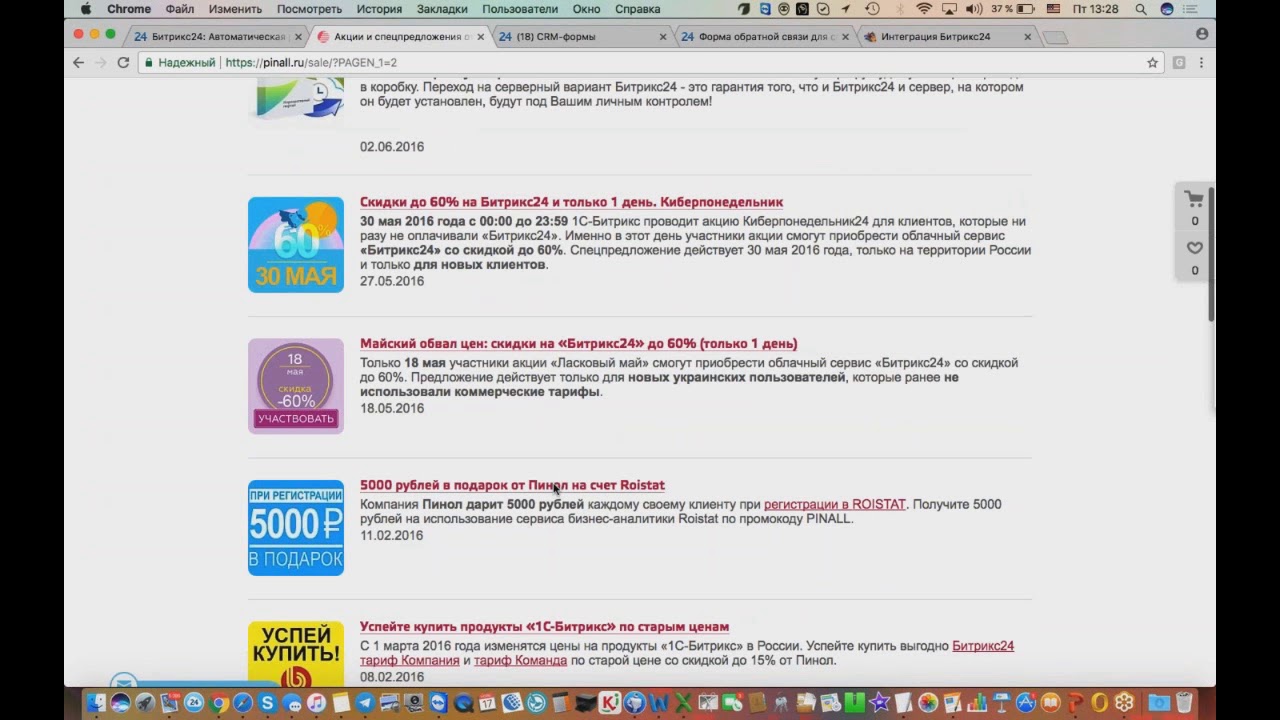Click the '60 / 30 МАЯ' promo thumbnail

(296, 245)
